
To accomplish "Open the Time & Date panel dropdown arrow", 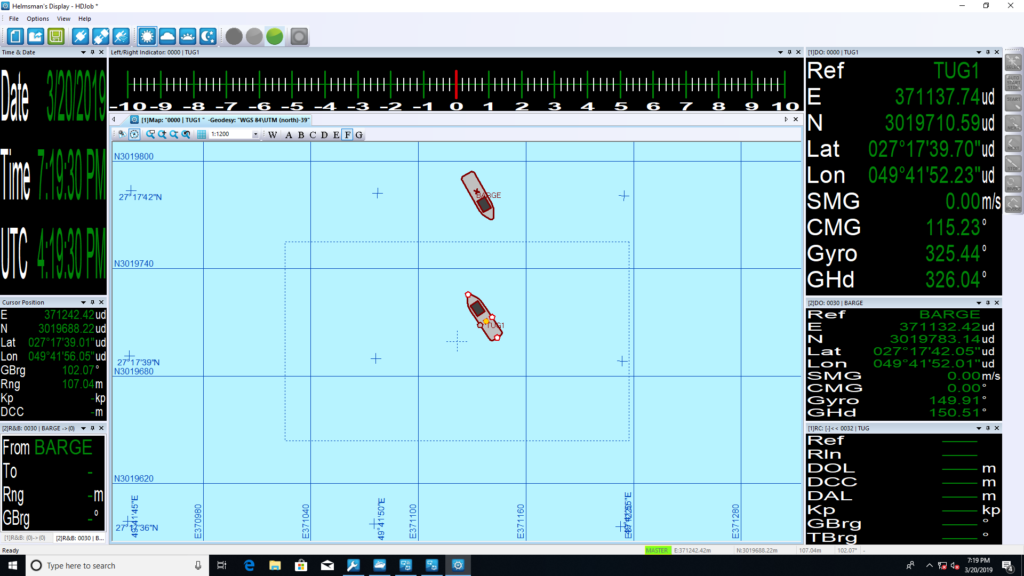I will click(x=86, y=51).
